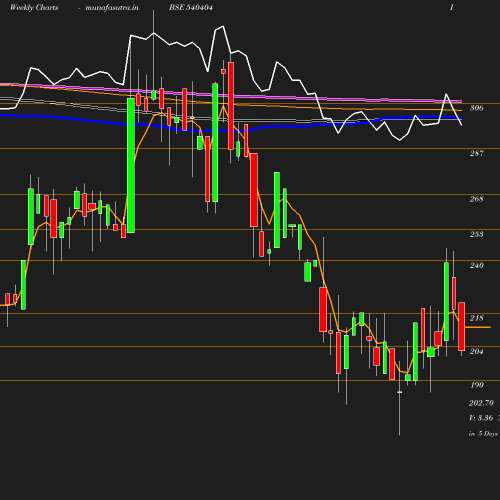Click the 'Weekly Charts' title text
500x500 pixels.
pyautogui.click(x=34, y=7)
